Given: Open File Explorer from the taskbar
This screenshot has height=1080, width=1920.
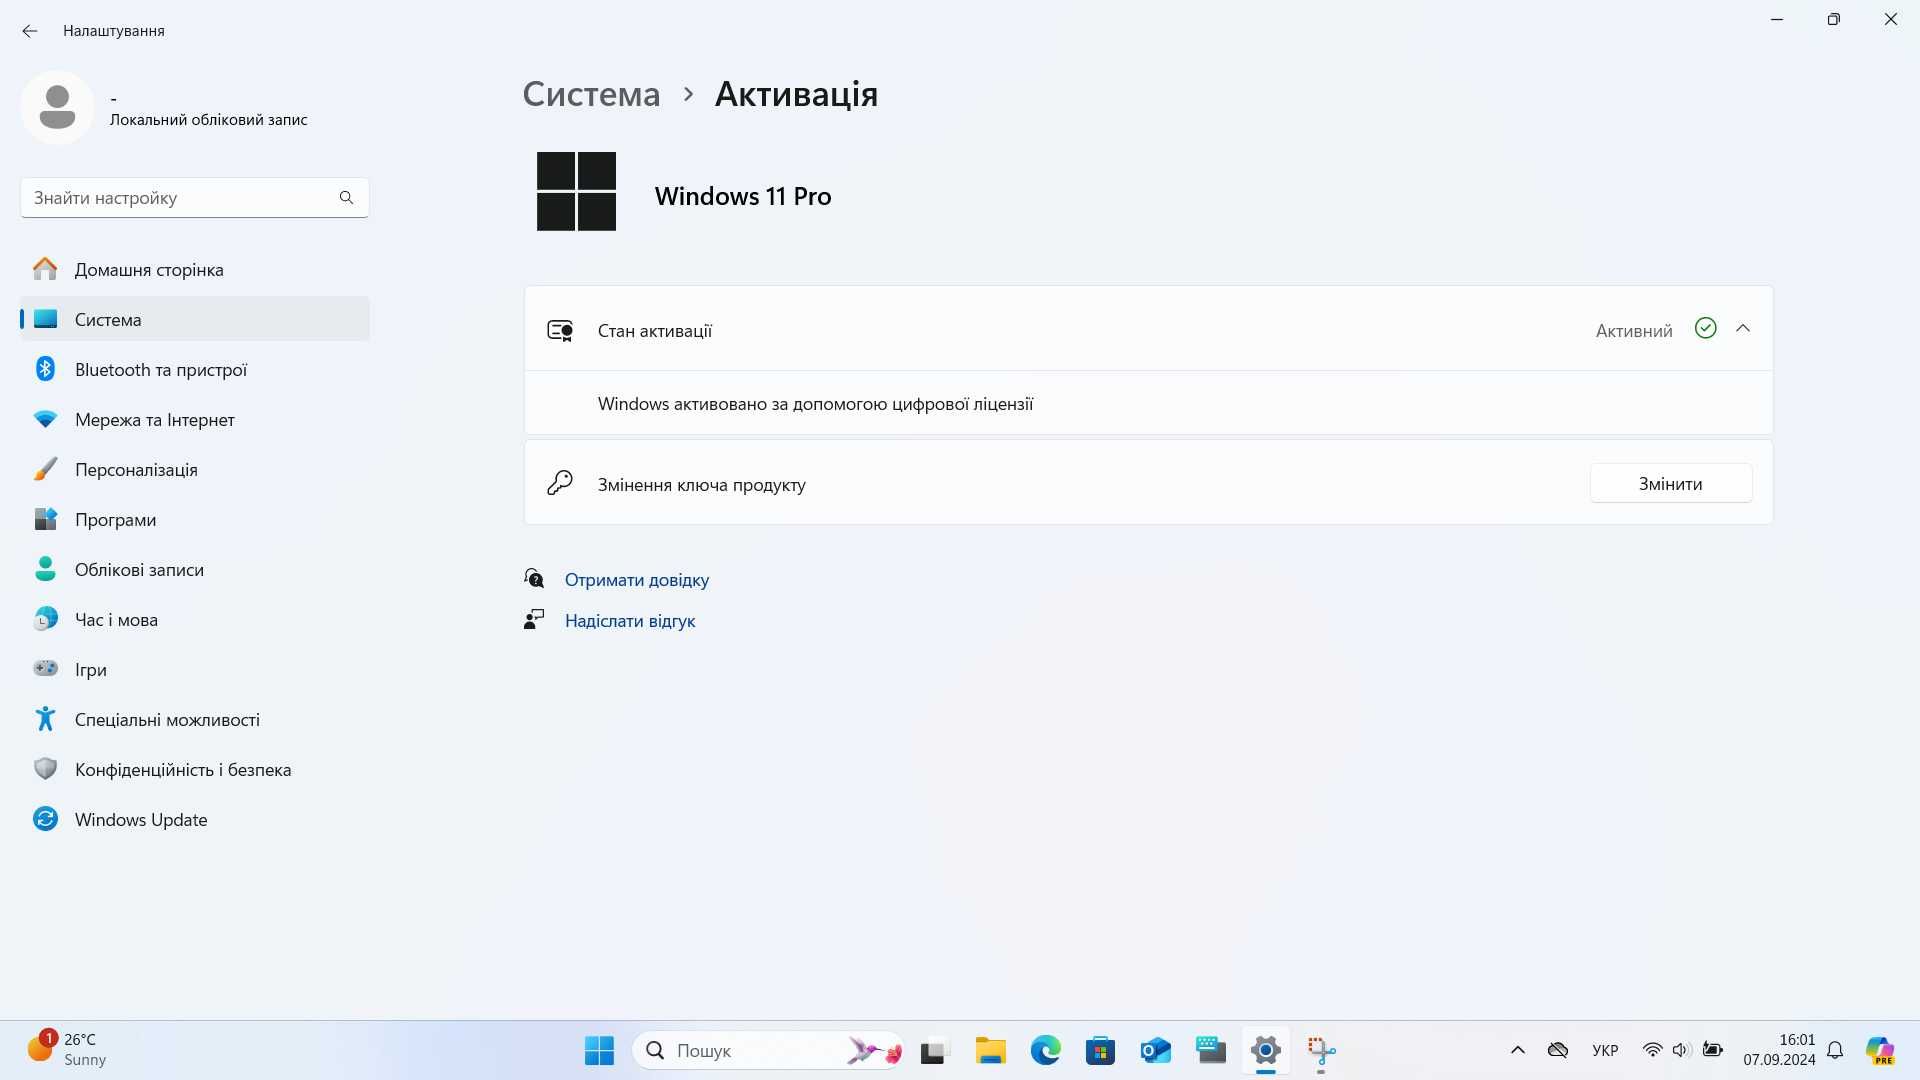Looking at the screenshot, I should tap(990, 1050).
